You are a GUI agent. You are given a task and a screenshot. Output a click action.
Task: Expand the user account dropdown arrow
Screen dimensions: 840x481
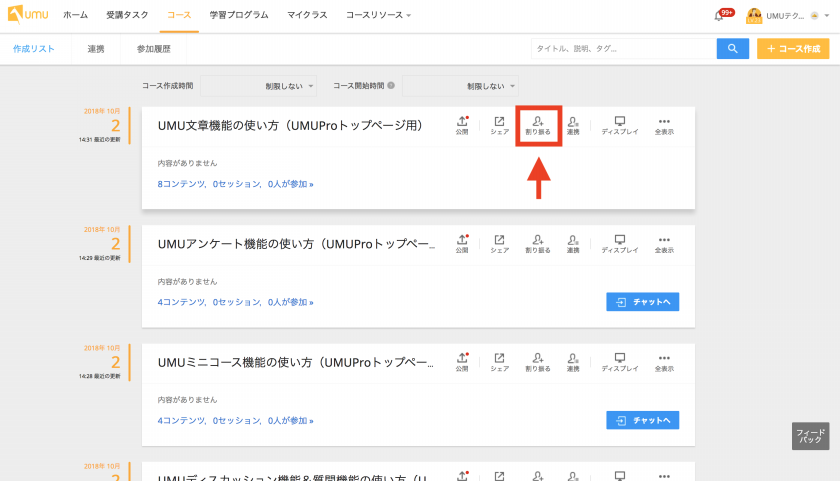click(826, 16)
